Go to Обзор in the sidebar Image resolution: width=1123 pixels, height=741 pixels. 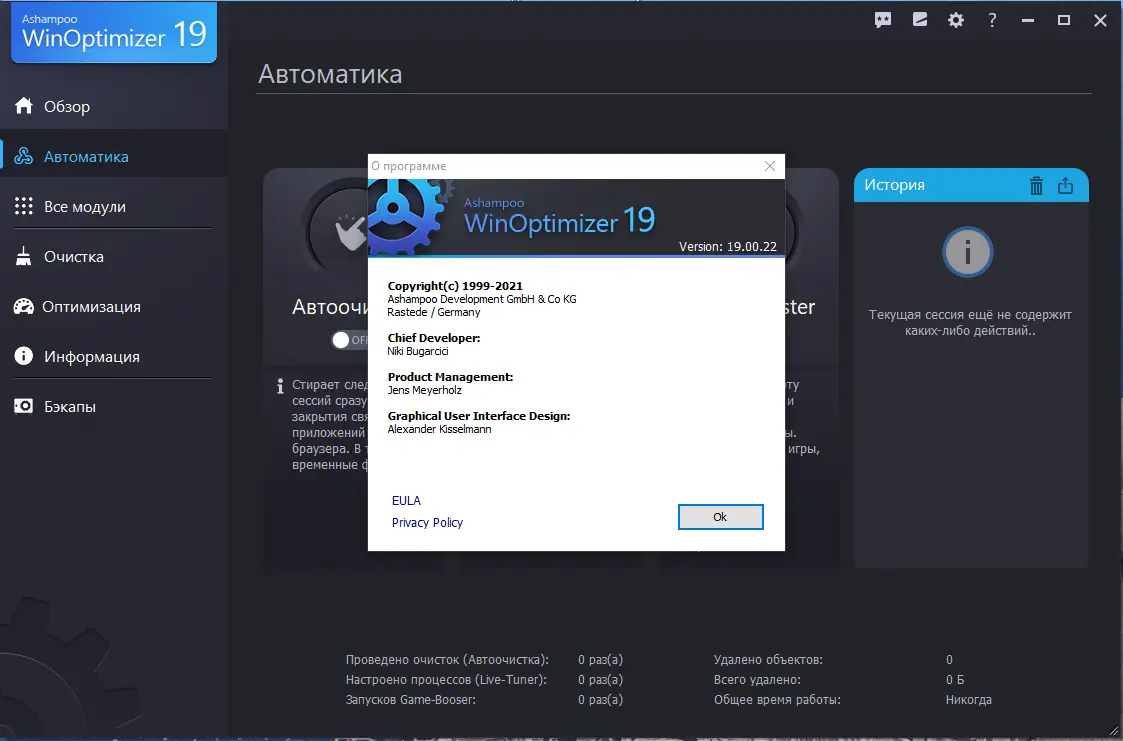point(115,106)
